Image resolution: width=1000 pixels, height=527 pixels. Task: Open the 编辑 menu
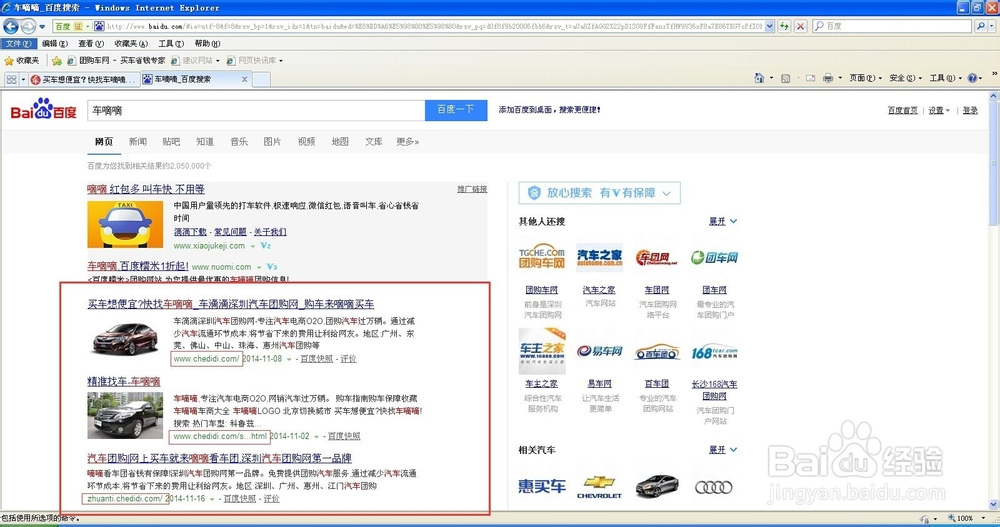pos(54,43)
